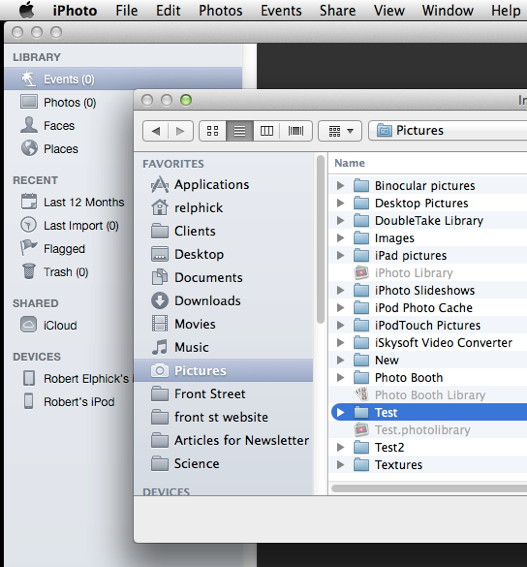
Task: Go forward in the file dialog
Action: (x=180, y=131)
